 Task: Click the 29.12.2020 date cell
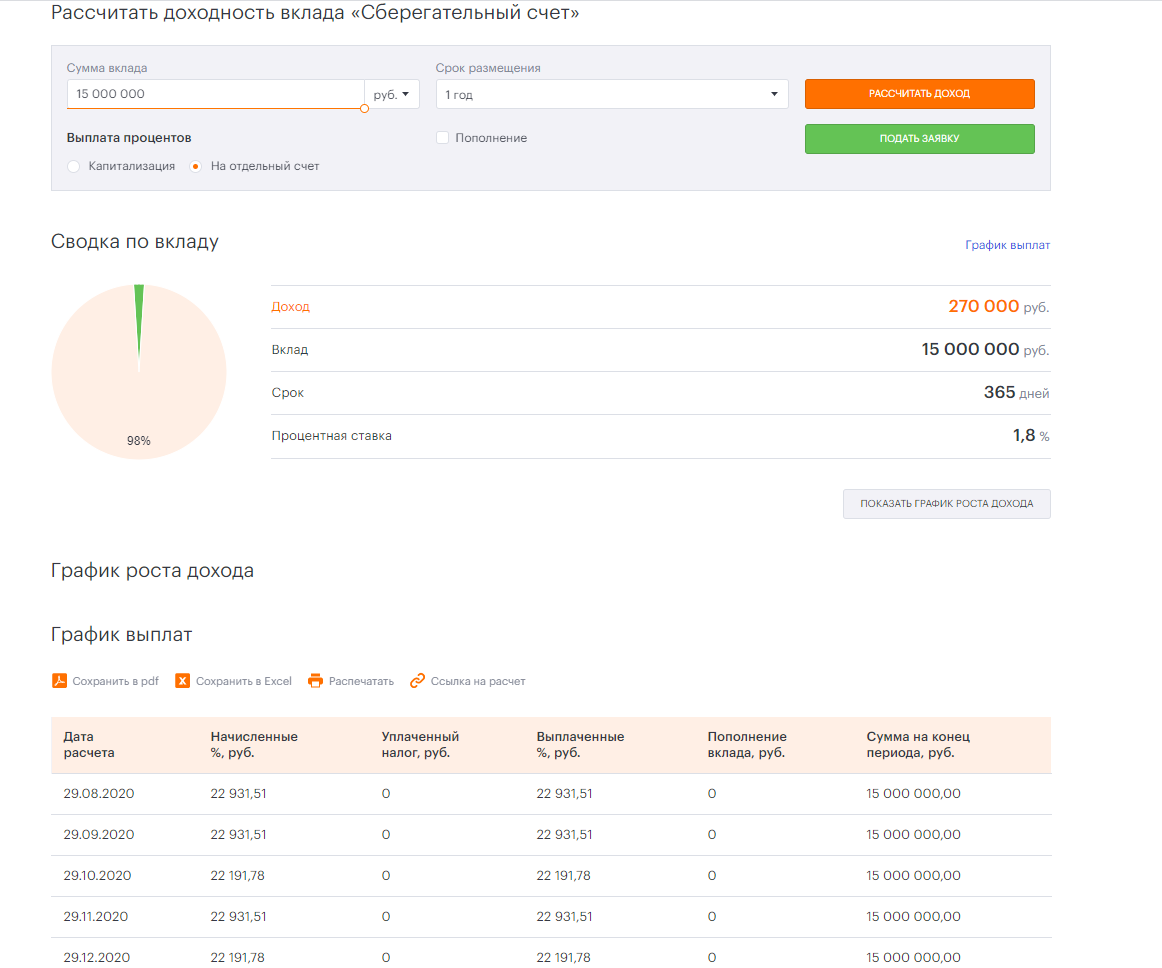coord(96,958)
